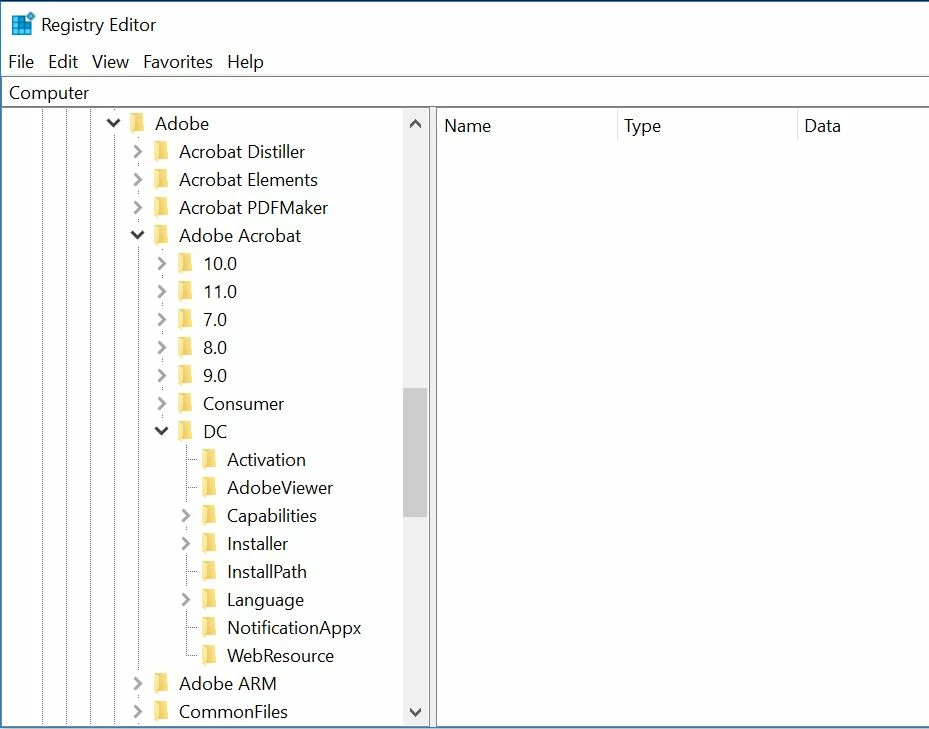This screenshot has width=929, height=729.
Task: Click the address bar showing Computer
Action: [x=464, y=92]
